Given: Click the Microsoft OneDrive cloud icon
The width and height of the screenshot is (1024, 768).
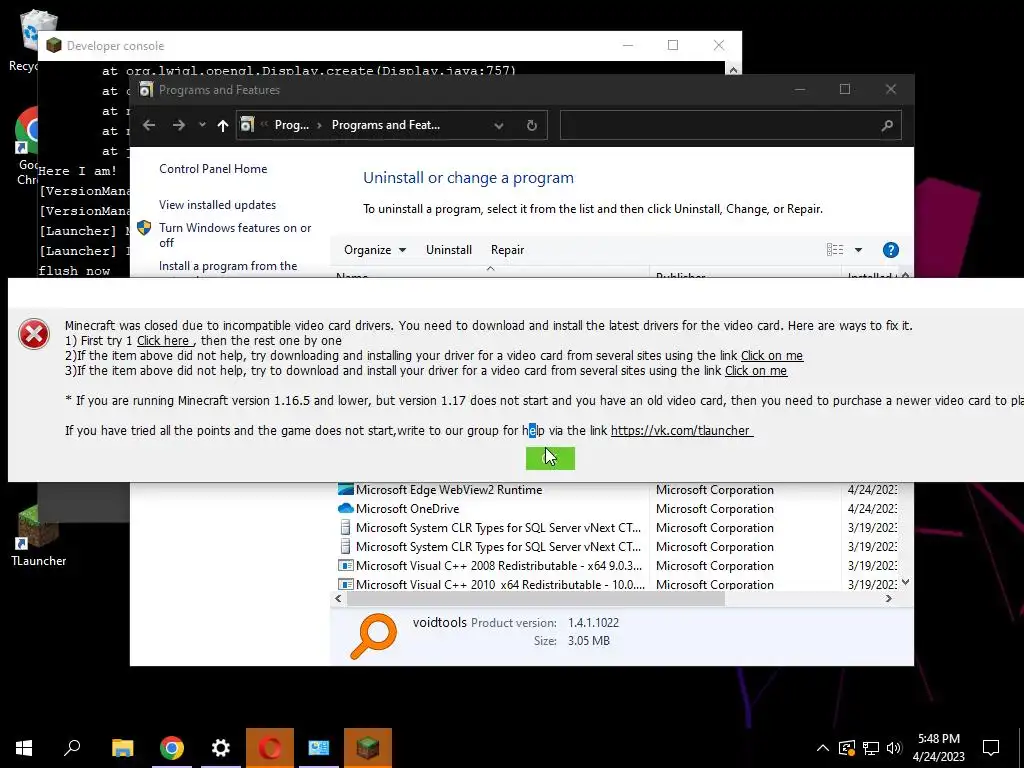Looking at the screenshot, I should coord(345,508).
